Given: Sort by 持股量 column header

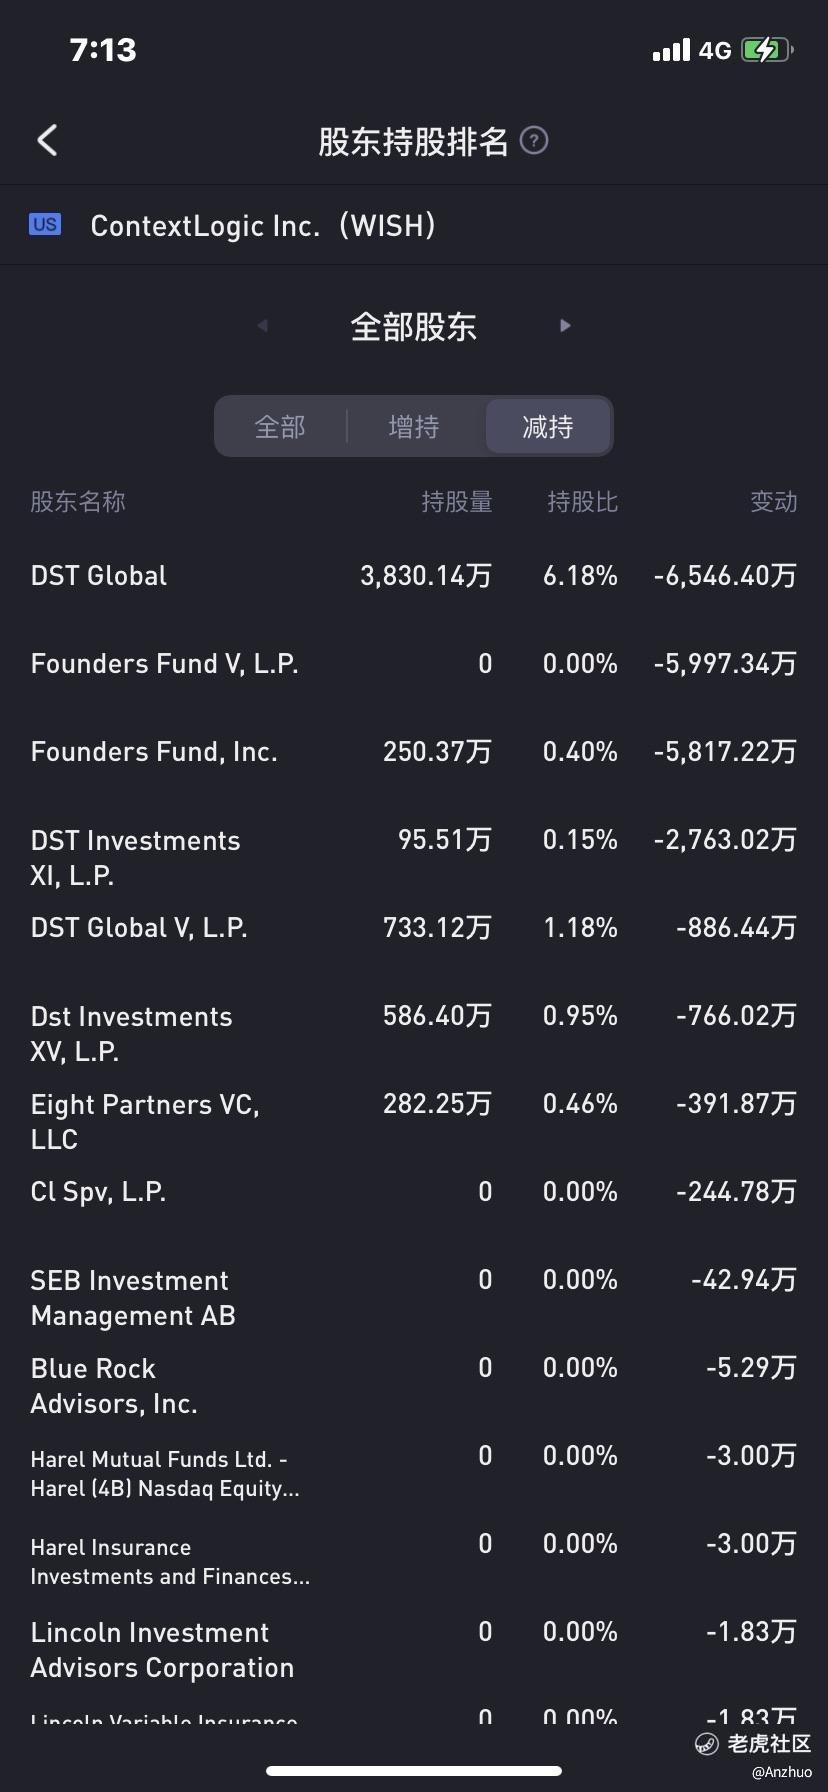Looking at the screenshot, I should point(457,502).
